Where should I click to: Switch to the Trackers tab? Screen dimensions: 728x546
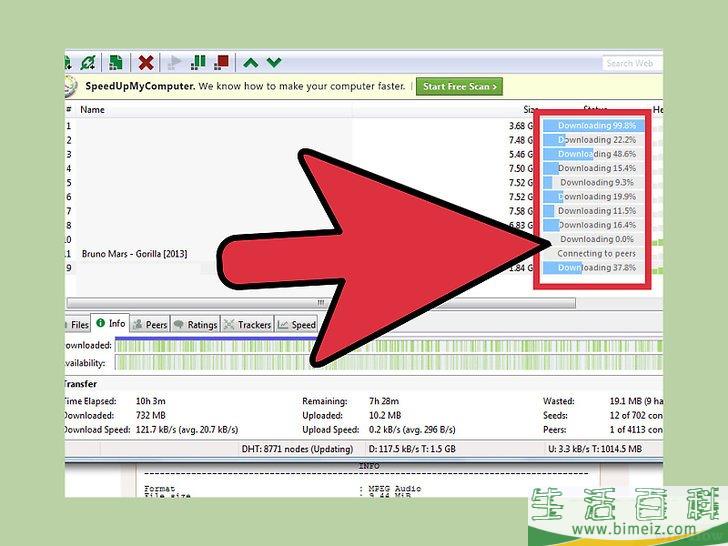pyautogui.click(x=247, y=325)
